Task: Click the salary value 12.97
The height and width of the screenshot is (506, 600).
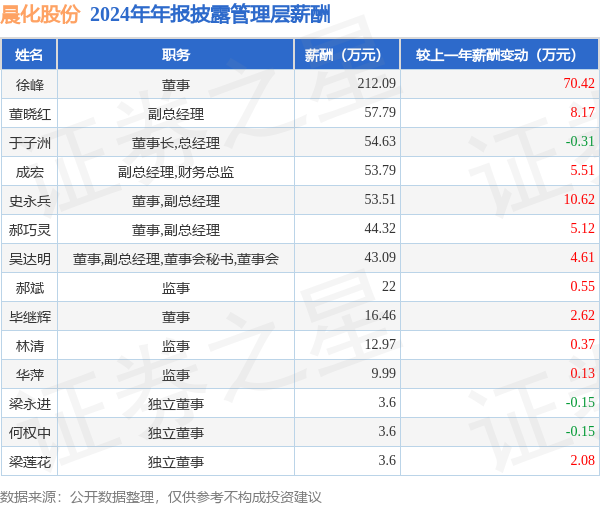Action: [380, 345]
